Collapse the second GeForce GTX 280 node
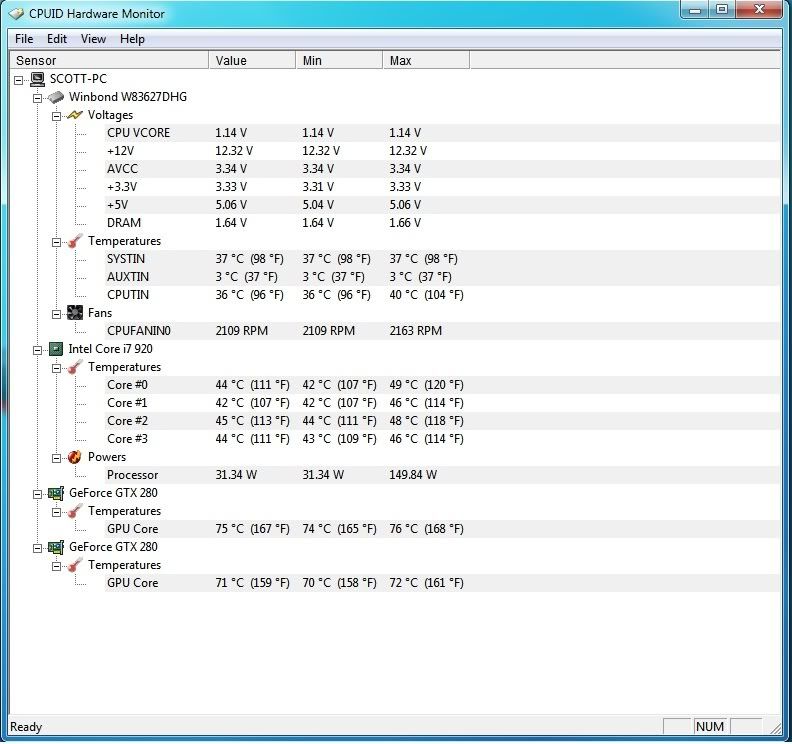792x744 pixels. [x=38, y=547]
